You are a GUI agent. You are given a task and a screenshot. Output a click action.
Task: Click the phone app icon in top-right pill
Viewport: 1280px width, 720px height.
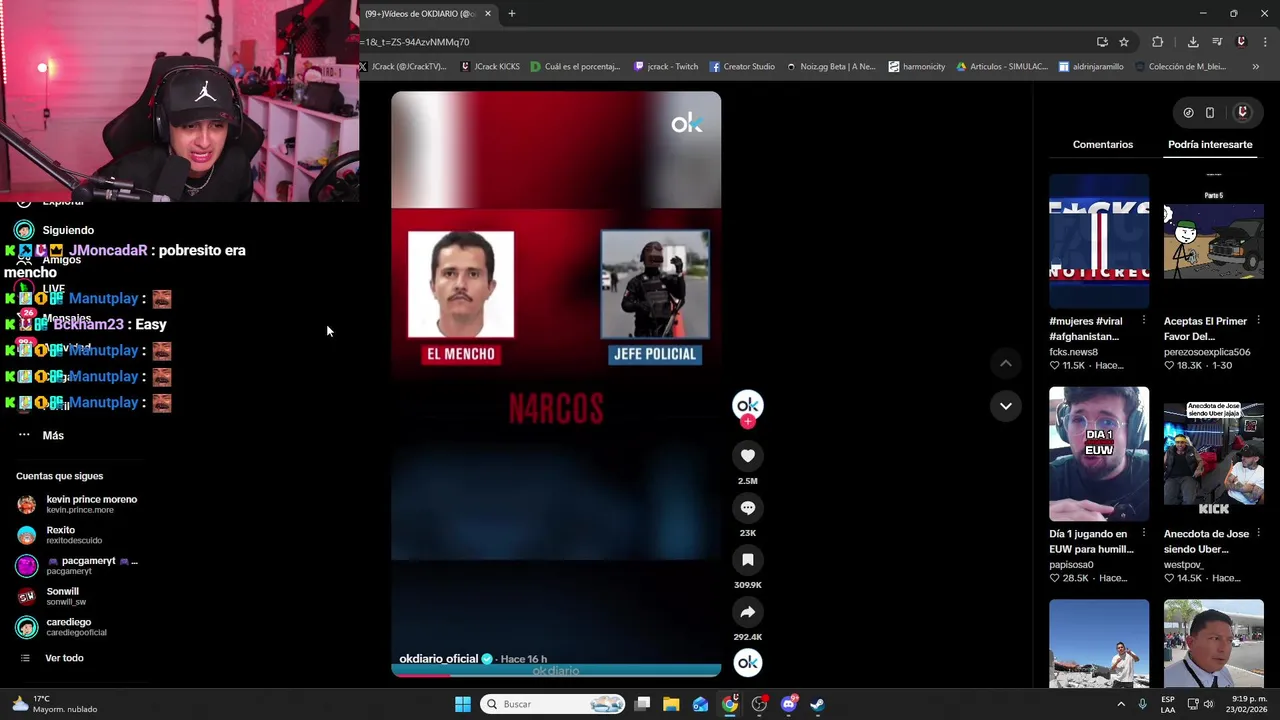(1210, 113)
